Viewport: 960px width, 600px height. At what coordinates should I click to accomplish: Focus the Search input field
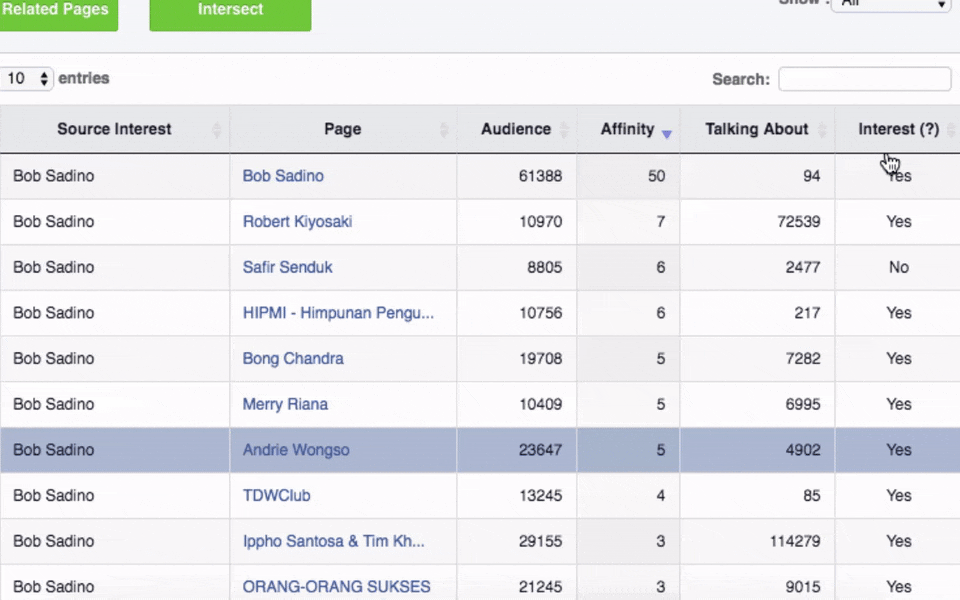(864, 79)
